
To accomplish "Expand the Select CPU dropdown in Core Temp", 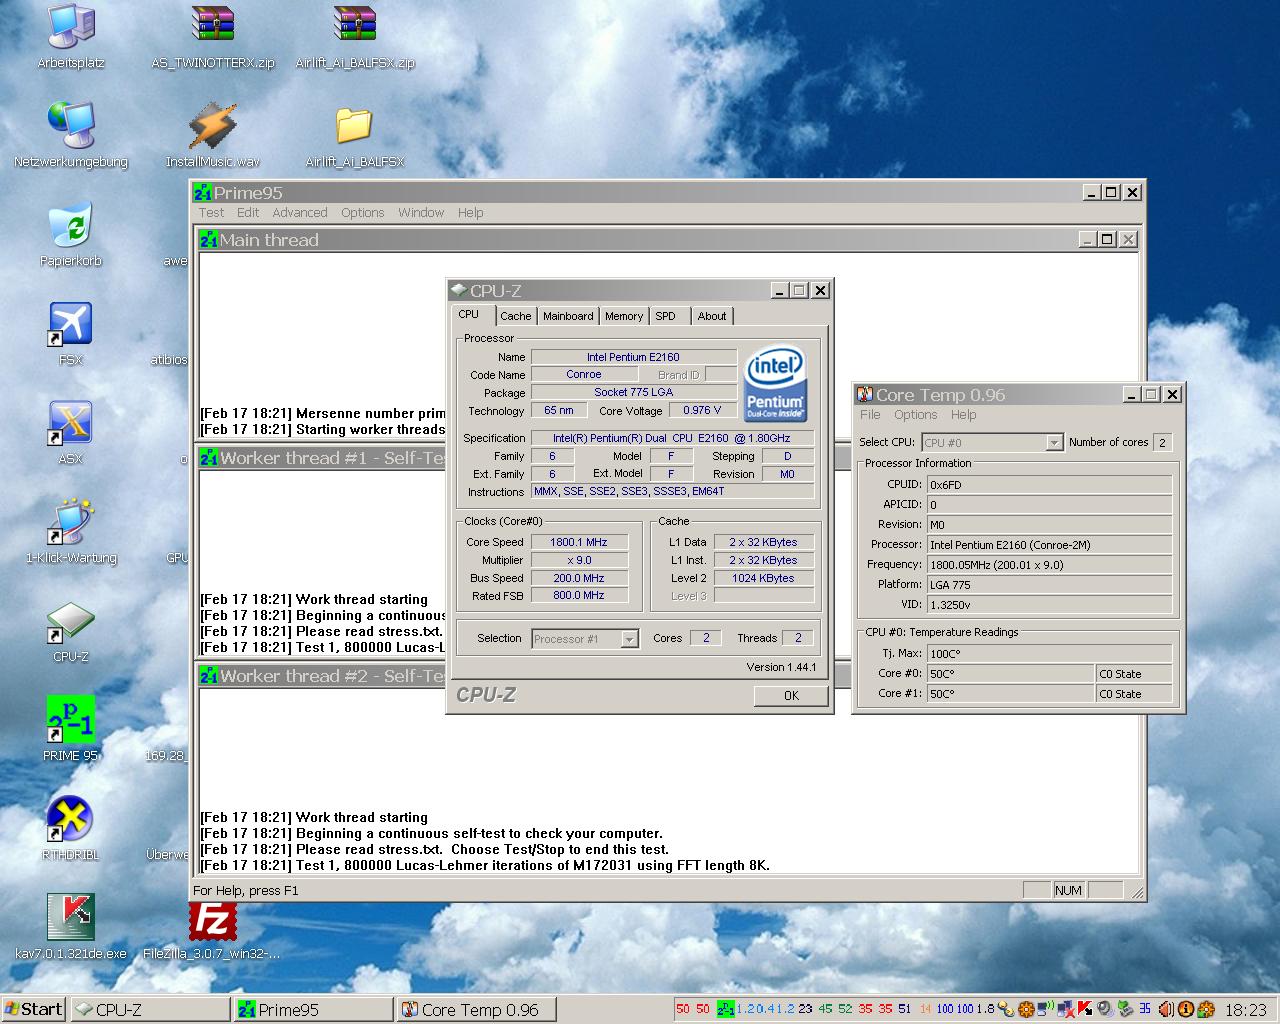I will click(x=1053, y=443).
